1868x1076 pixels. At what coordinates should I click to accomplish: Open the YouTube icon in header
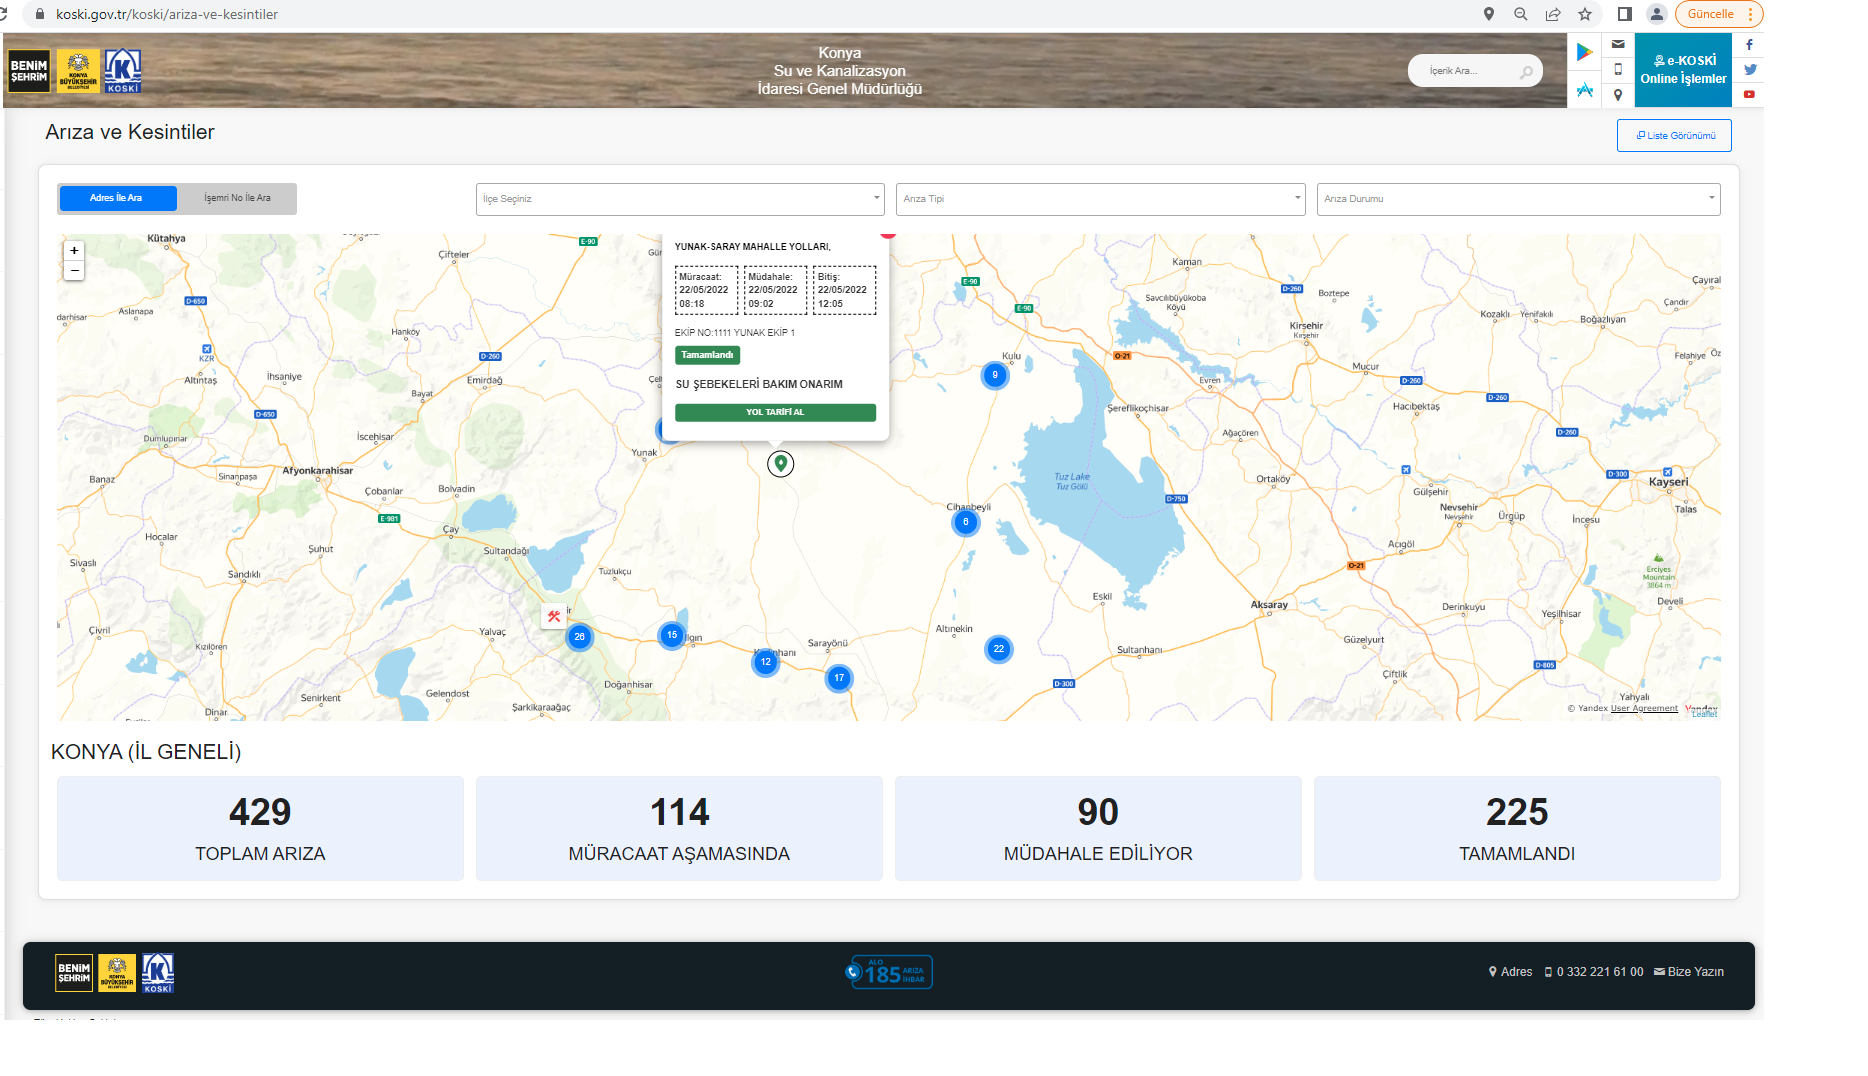pos(1749,95)
